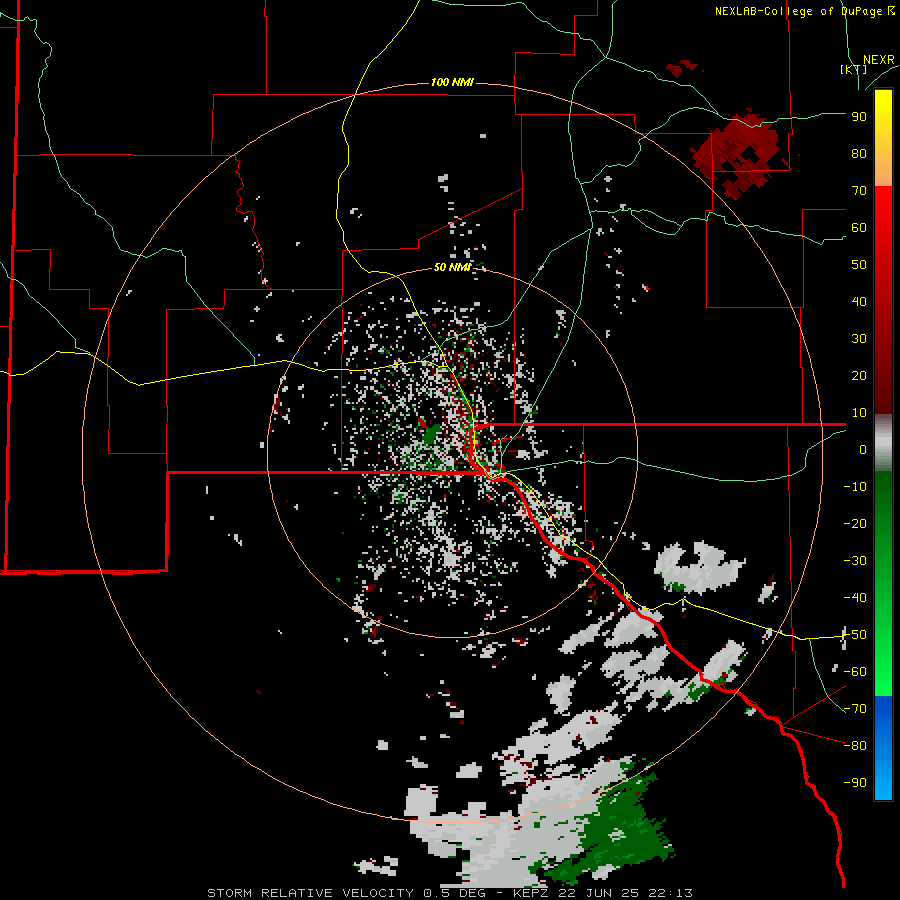Screen dimensions: 900x900
Task: Click the [KT] units label
Action: tap(853, 69)
